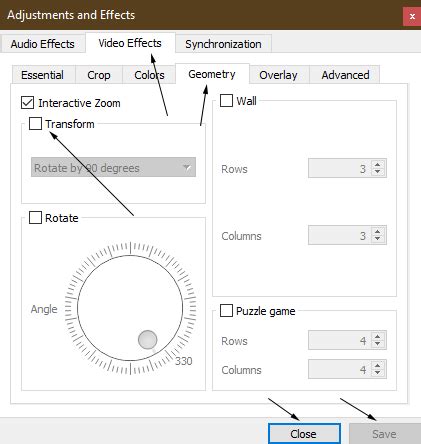Increase Wall Rows with up arrow
The width and height of the screenshot is (421, 444).
377,165
